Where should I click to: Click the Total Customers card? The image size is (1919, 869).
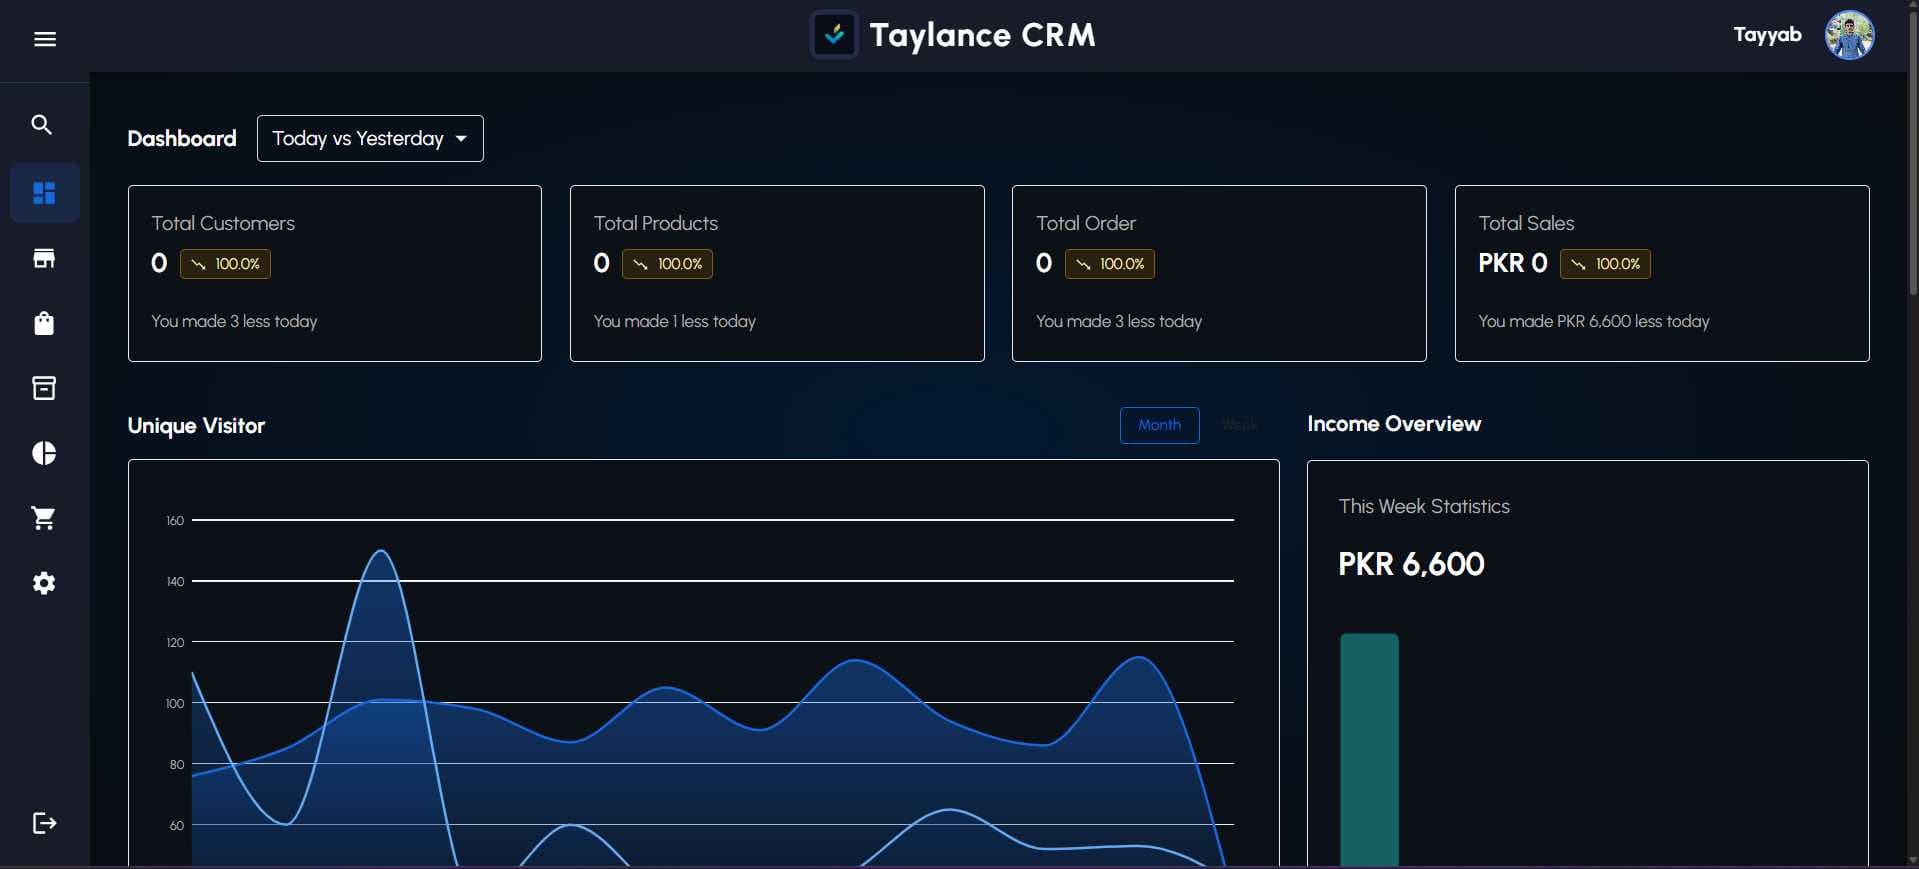(x=335, y=273)
